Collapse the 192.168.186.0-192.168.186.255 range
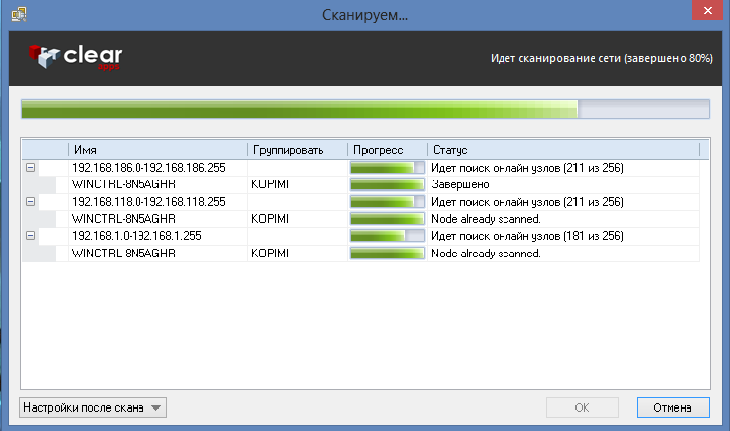 coord(30,168)
